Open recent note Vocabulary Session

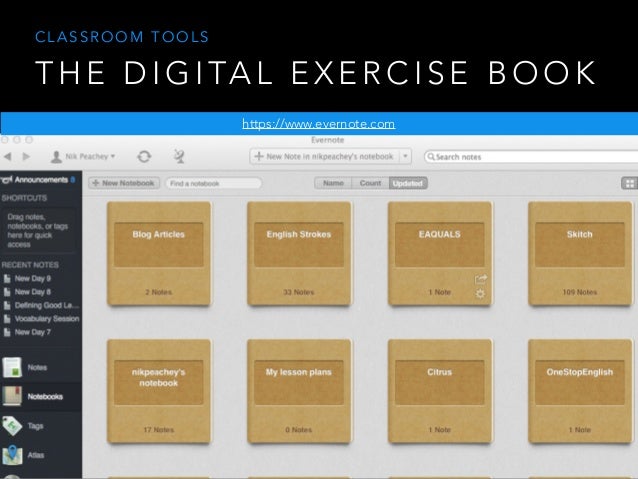(x=41, y=319)
